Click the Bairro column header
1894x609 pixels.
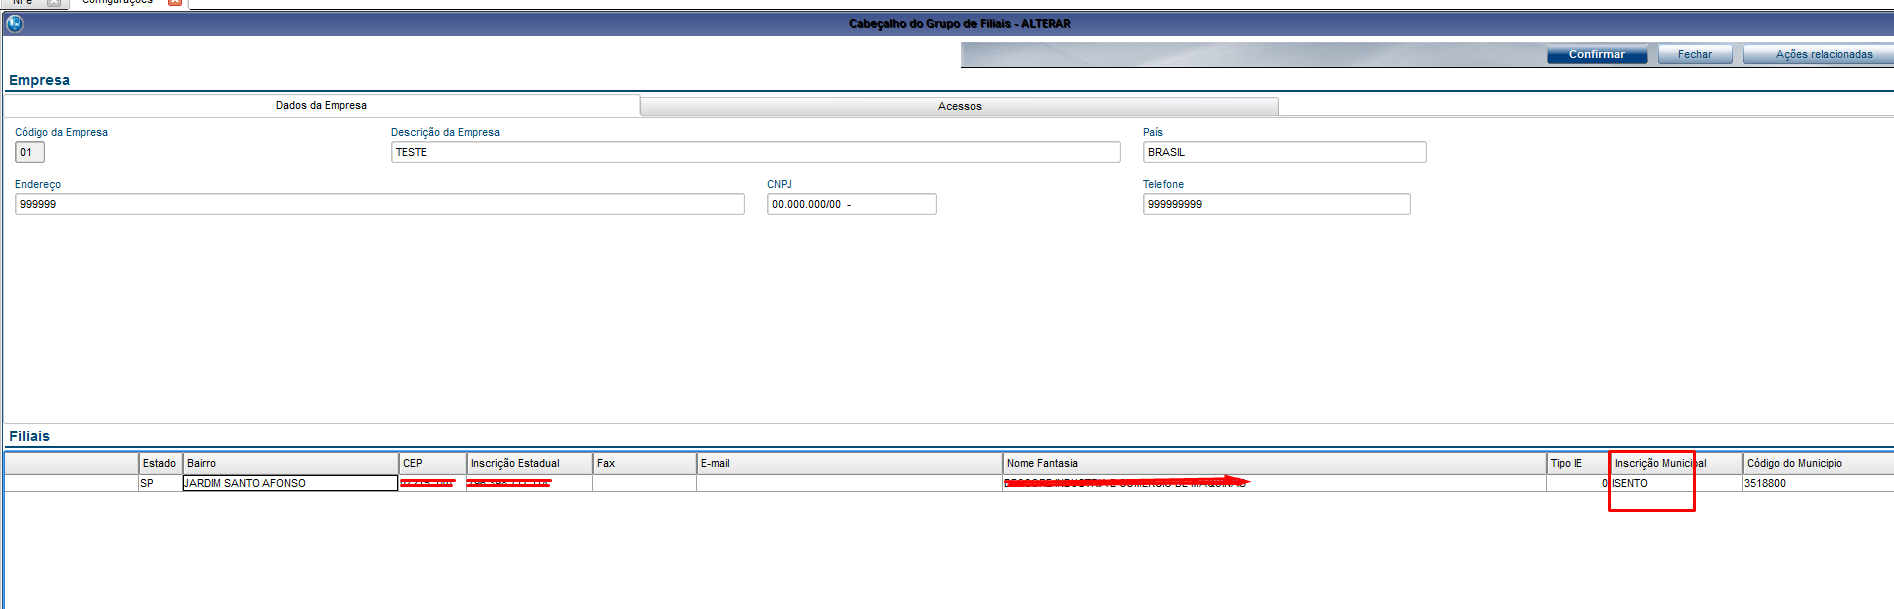(x=290, y=463)
